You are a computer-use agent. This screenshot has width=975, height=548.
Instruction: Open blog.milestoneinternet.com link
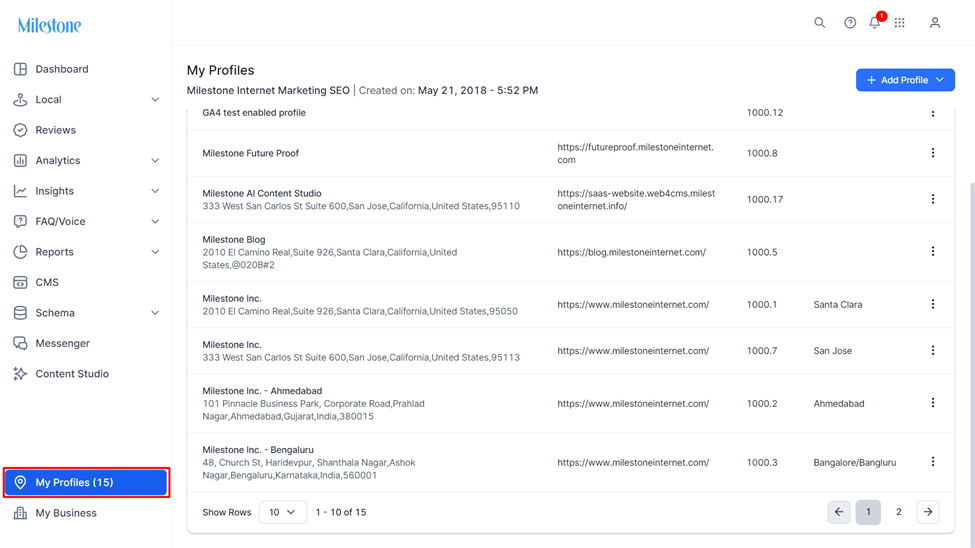tap(631, 252)
